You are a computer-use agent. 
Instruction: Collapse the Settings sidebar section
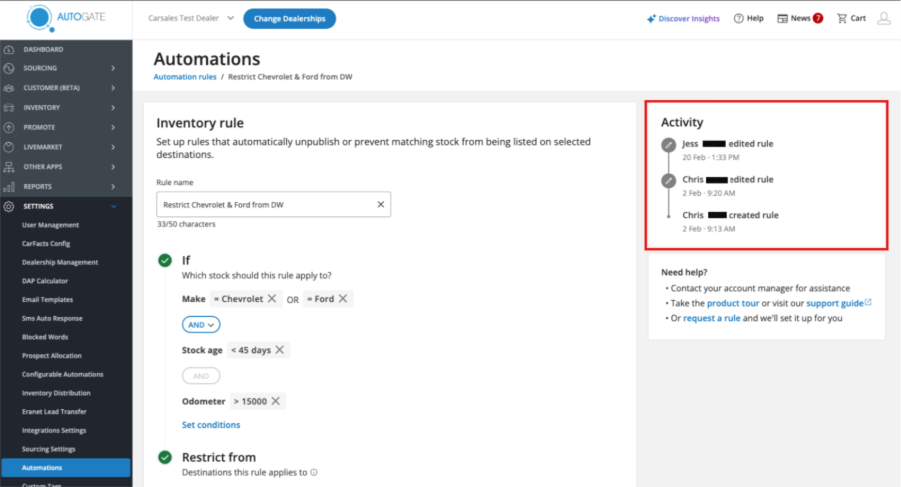tap(113, 206)
